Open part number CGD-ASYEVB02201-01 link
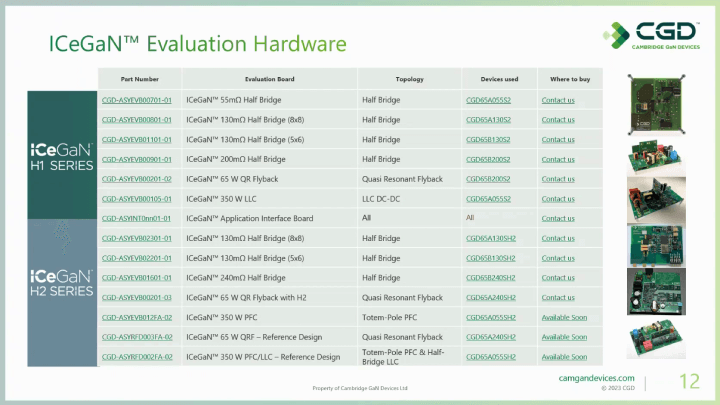 tap(136, 258)
